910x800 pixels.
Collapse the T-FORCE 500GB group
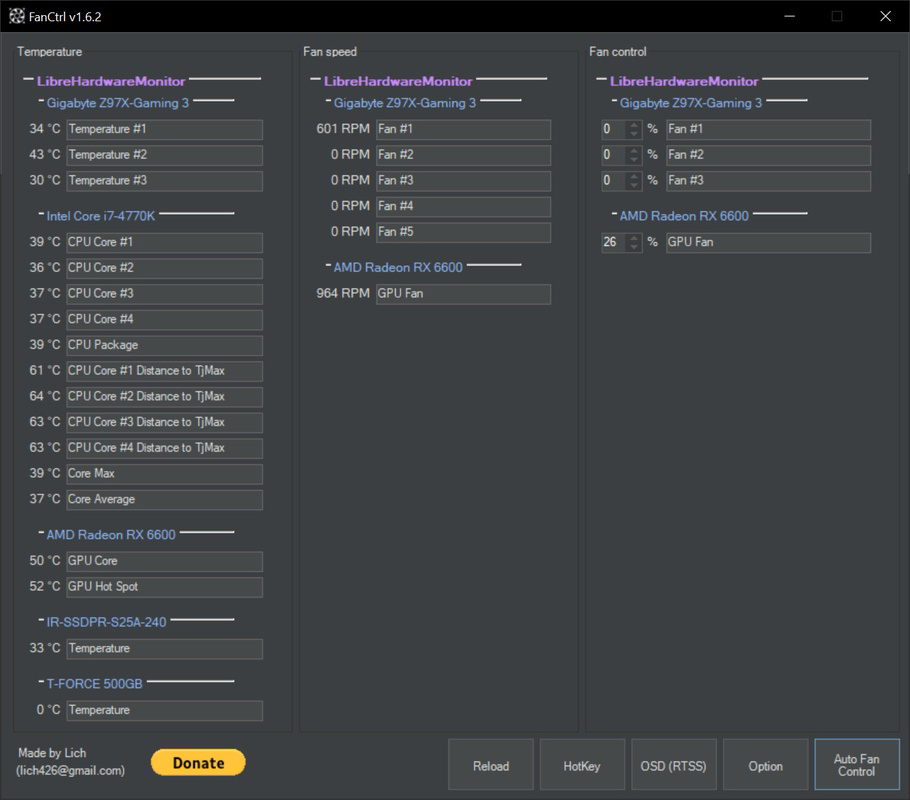coord(41,682)
